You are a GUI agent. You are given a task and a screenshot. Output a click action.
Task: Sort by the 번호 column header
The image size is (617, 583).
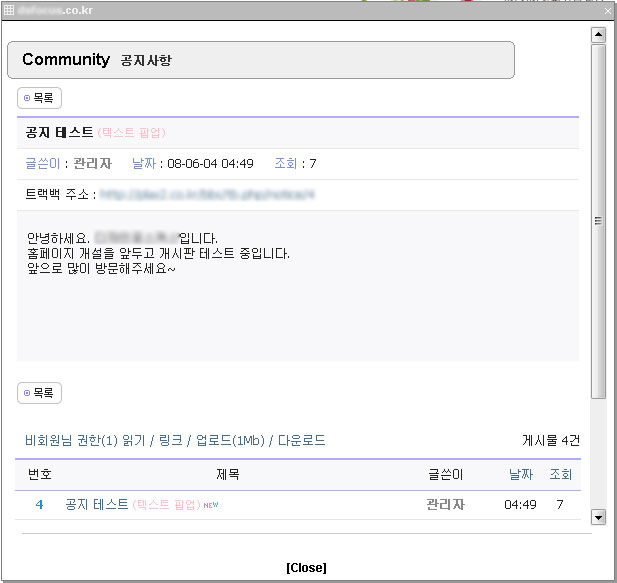point(40,474)
